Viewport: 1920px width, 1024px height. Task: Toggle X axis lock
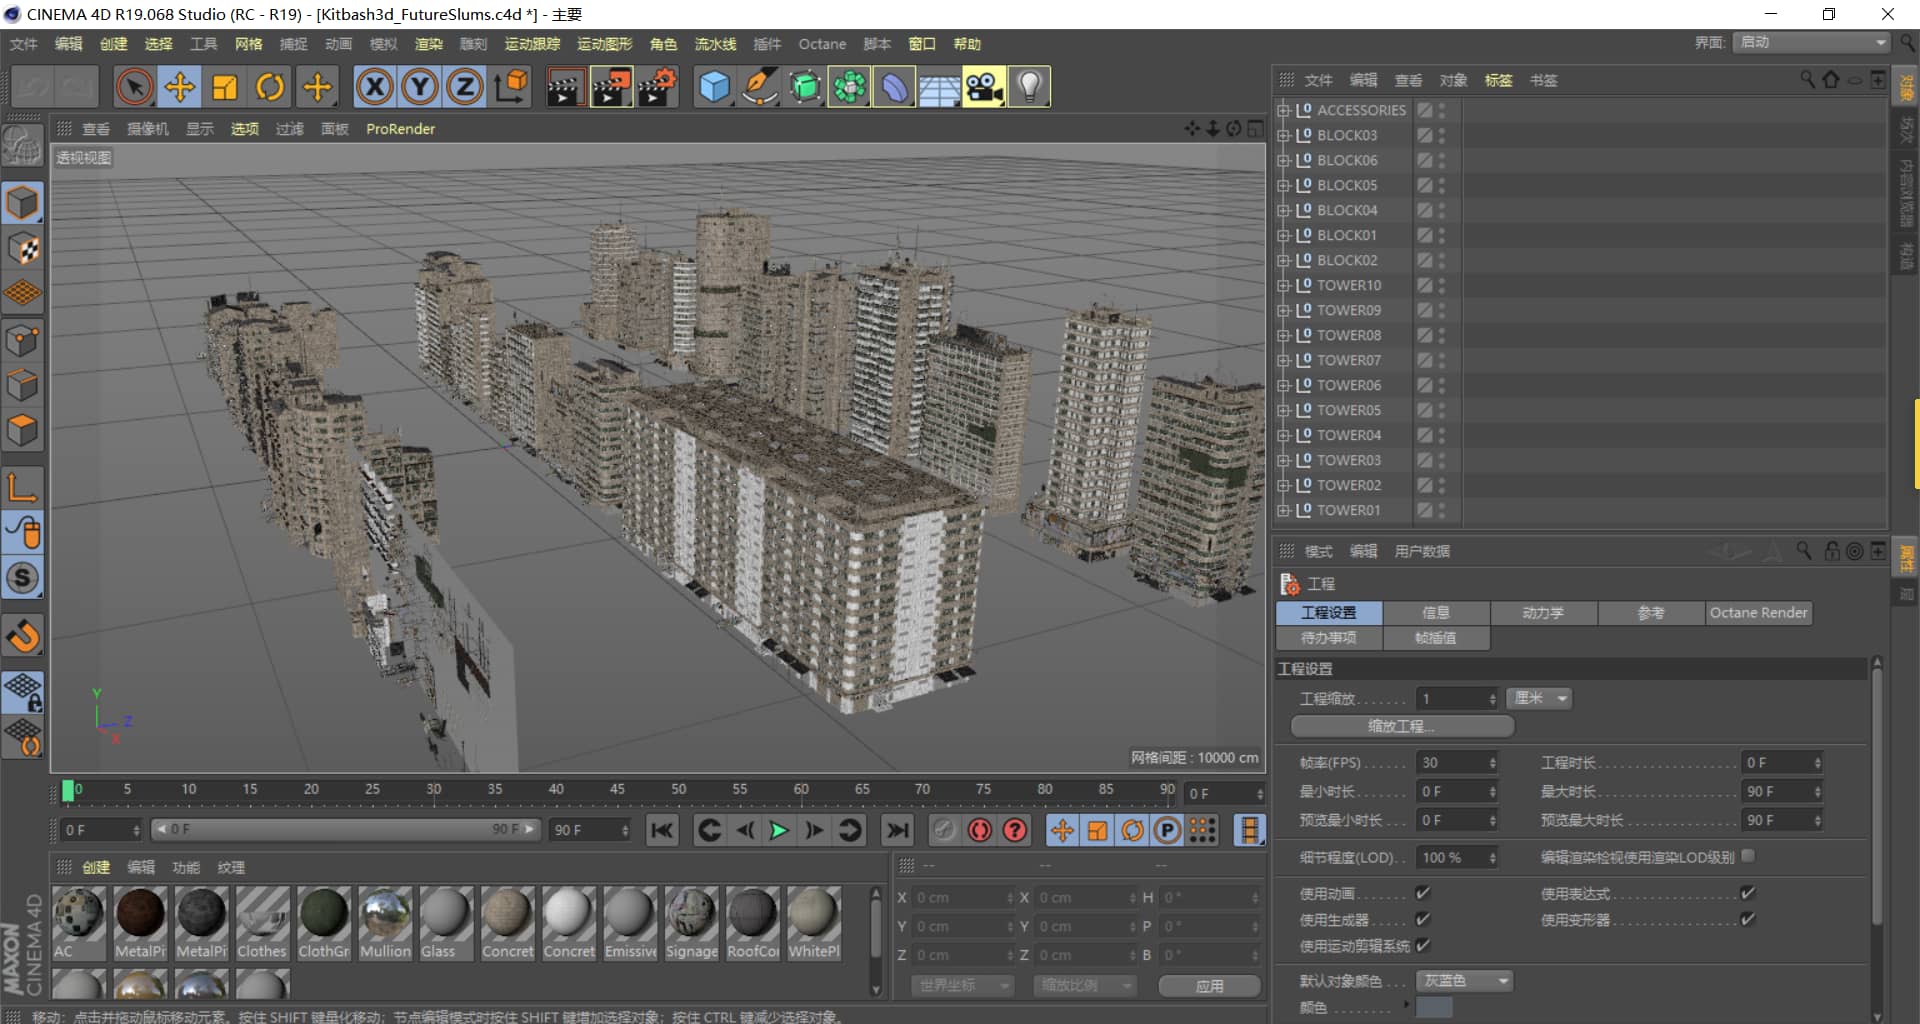[x=375, y=87]
